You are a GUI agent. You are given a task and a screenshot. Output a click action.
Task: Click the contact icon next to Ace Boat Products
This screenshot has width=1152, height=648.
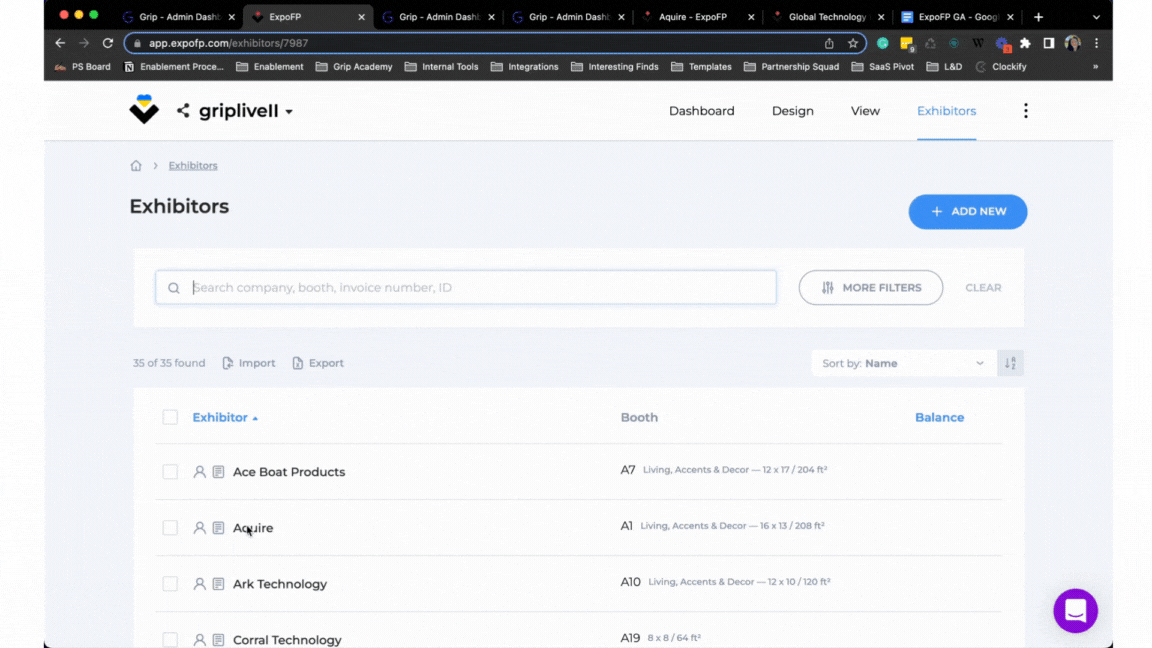pos(198,471)
